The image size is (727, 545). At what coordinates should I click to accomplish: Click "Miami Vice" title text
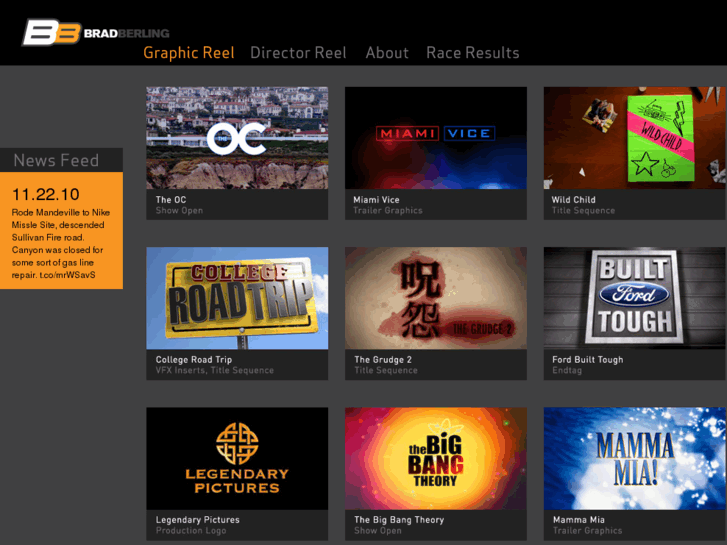pyautogui.click(x=376, y=200)
